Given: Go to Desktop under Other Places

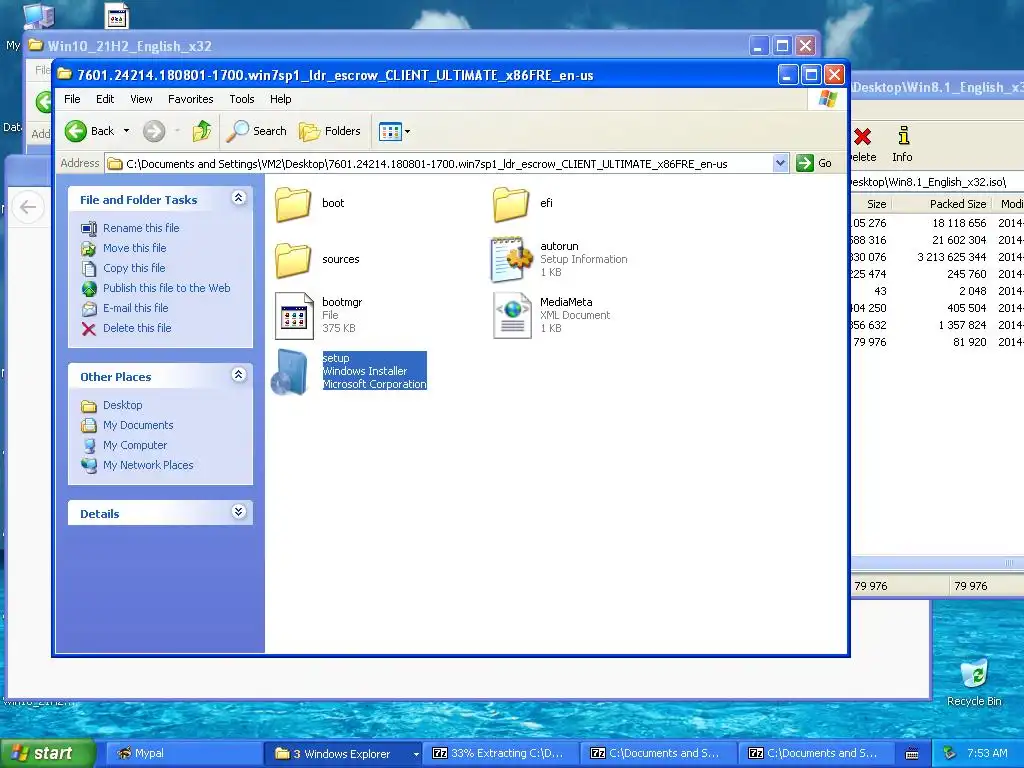Looking at the screenshot, I should pos(122,405).
